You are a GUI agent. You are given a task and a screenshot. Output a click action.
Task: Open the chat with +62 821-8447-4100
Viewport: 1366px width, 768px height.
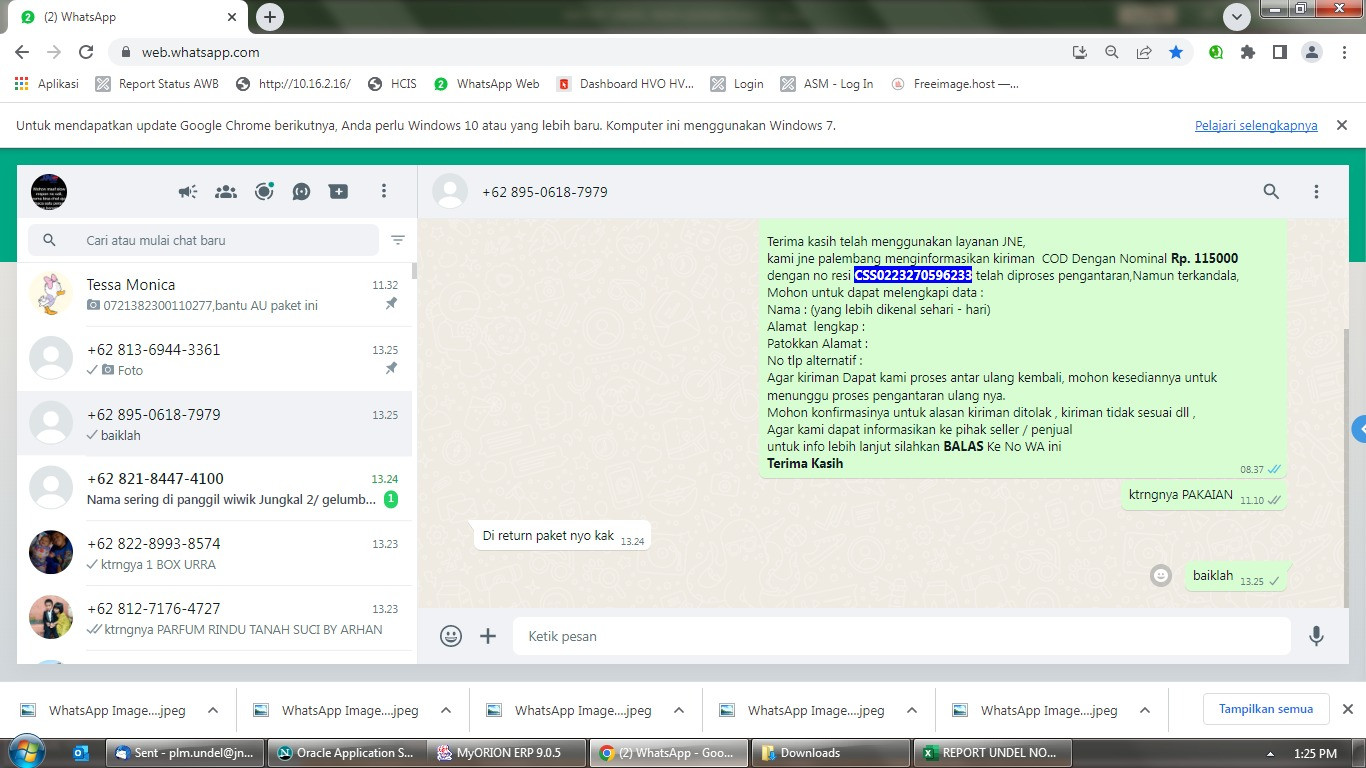pos(214,488)
